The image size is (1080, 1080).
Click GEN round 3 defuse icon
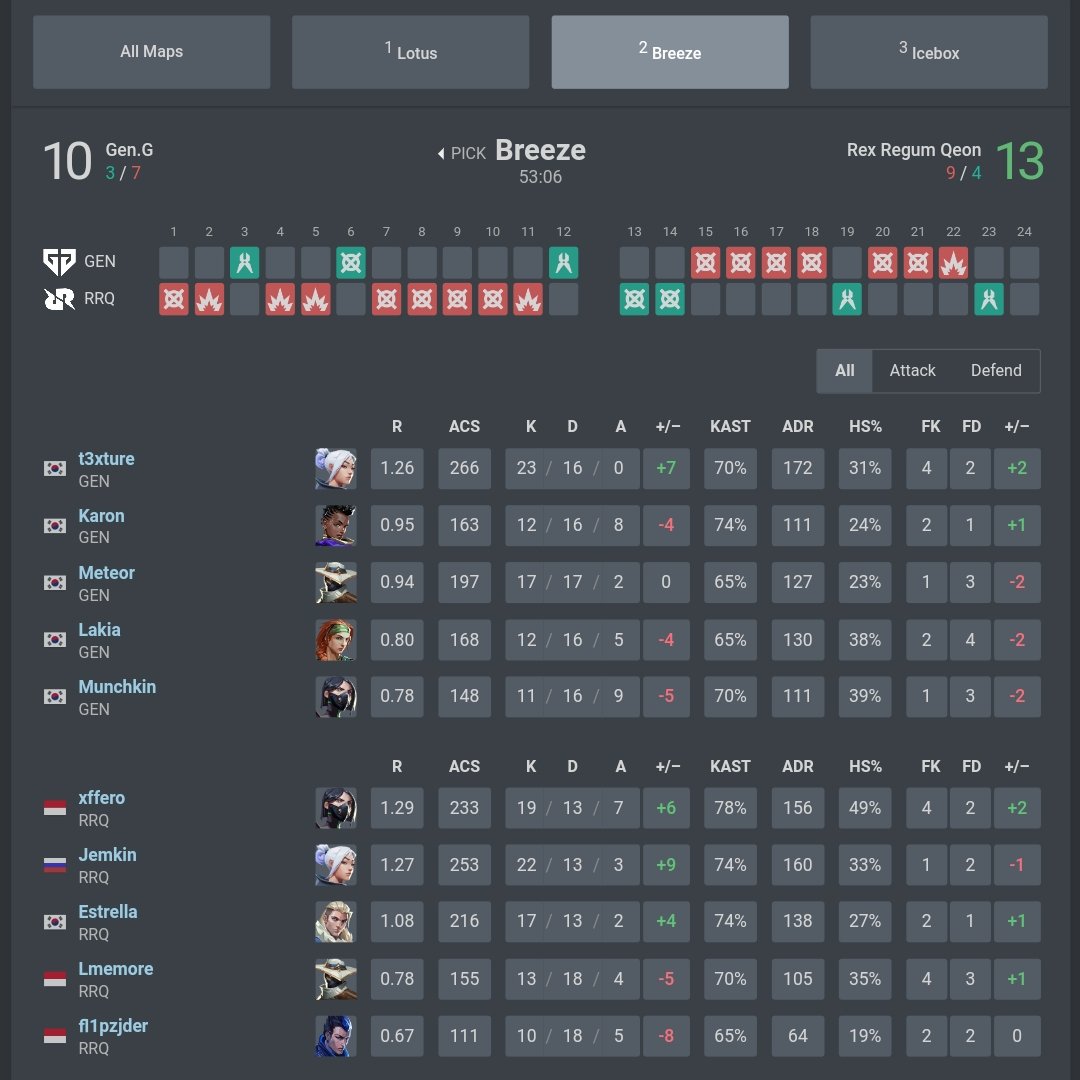[245, 262]
